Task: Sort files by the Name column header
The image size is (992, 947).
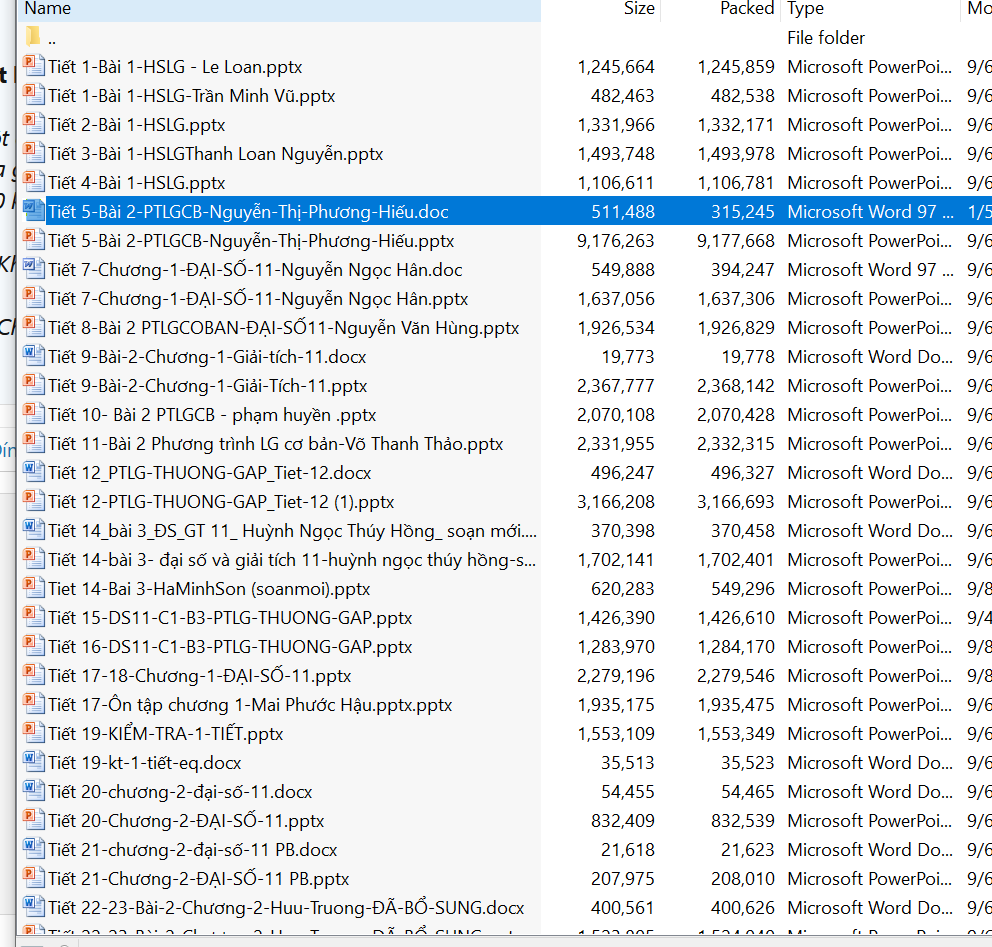Action: [x=48, y=9]
